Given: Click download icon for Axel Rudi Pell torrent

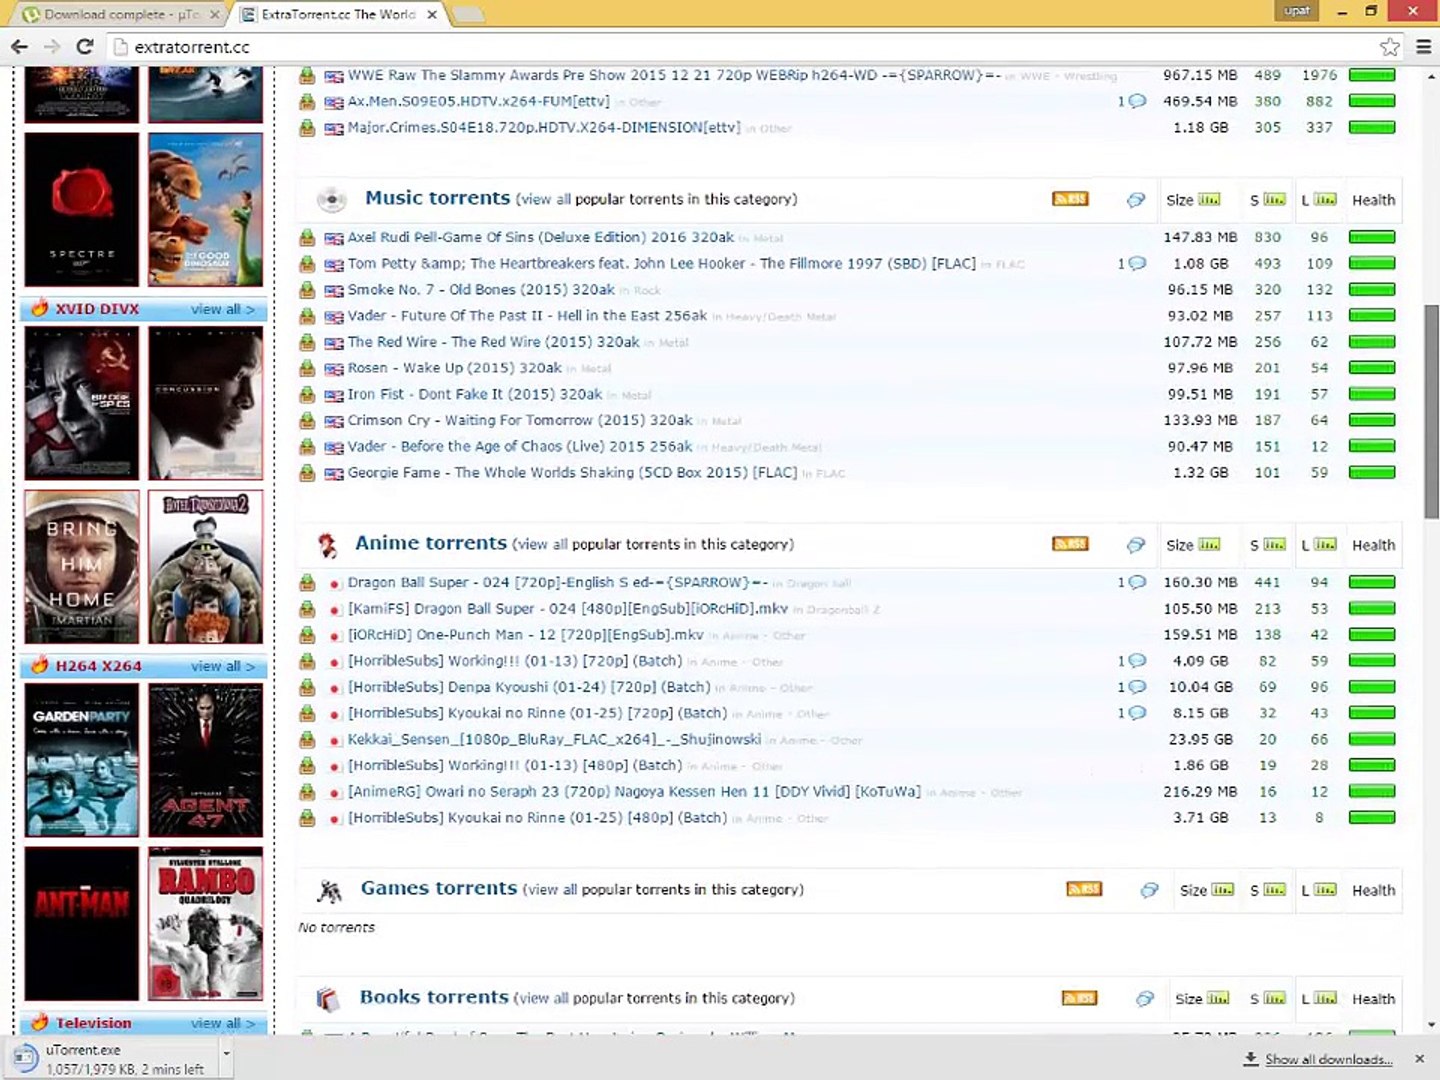Looking at the screenshot, I should (x=307, y=238).
